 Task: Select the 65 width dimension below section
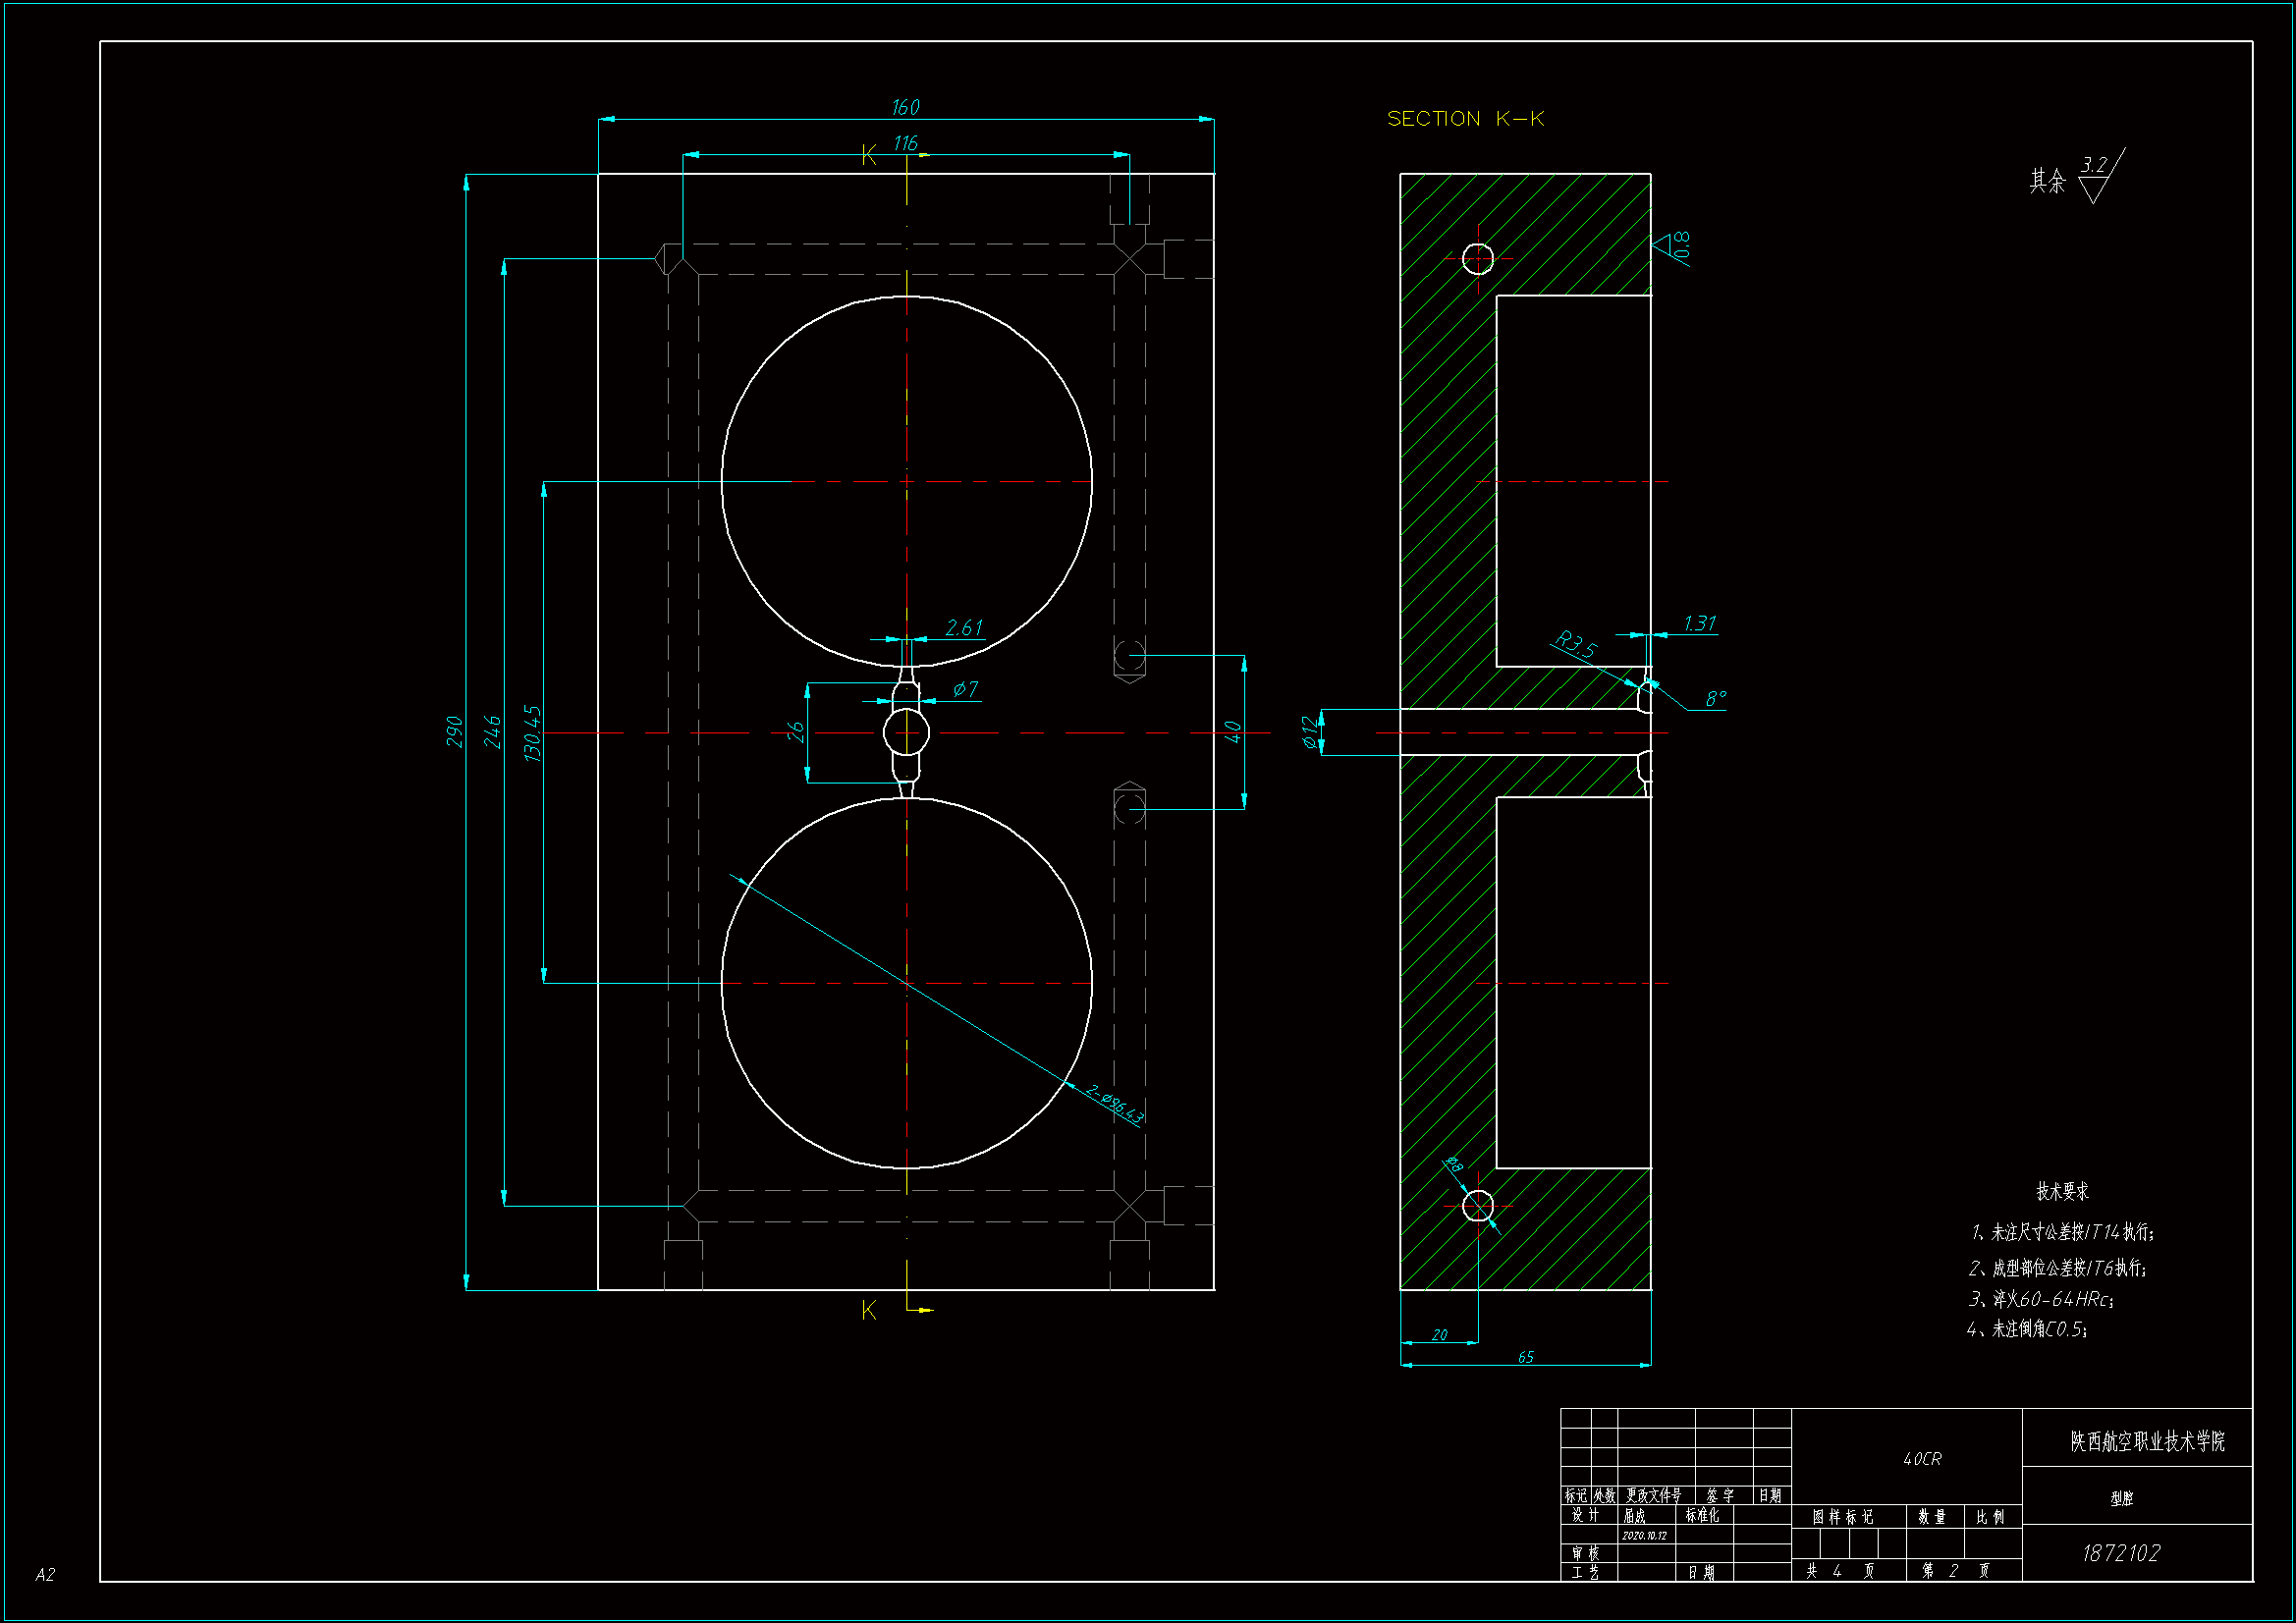click(1525, 1358)
